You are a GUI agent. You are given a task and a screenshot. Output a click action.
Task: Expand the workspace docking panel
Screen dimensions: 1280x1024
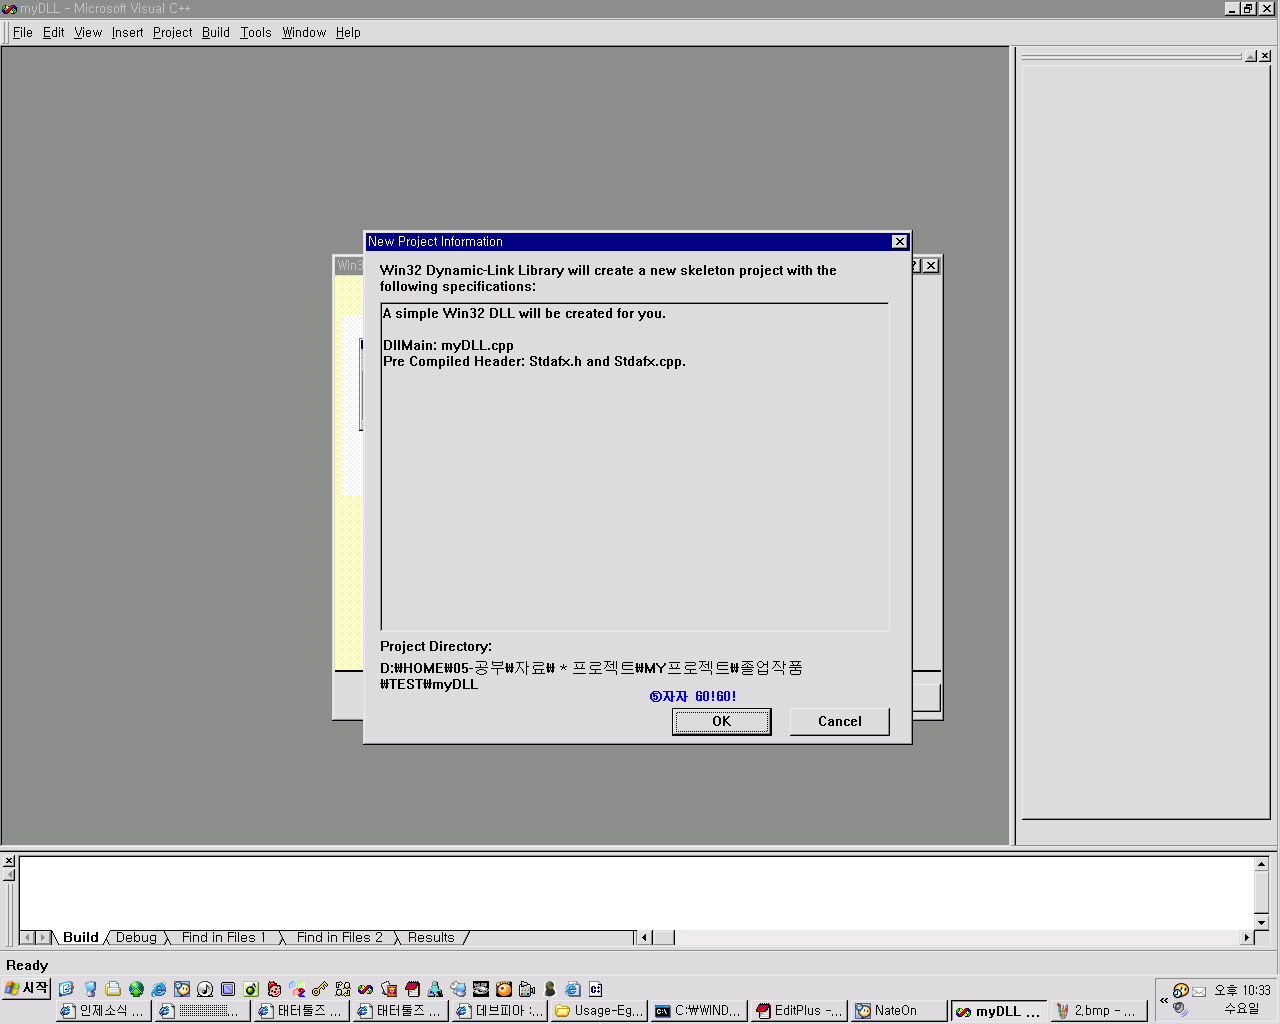click(1250, 56)
